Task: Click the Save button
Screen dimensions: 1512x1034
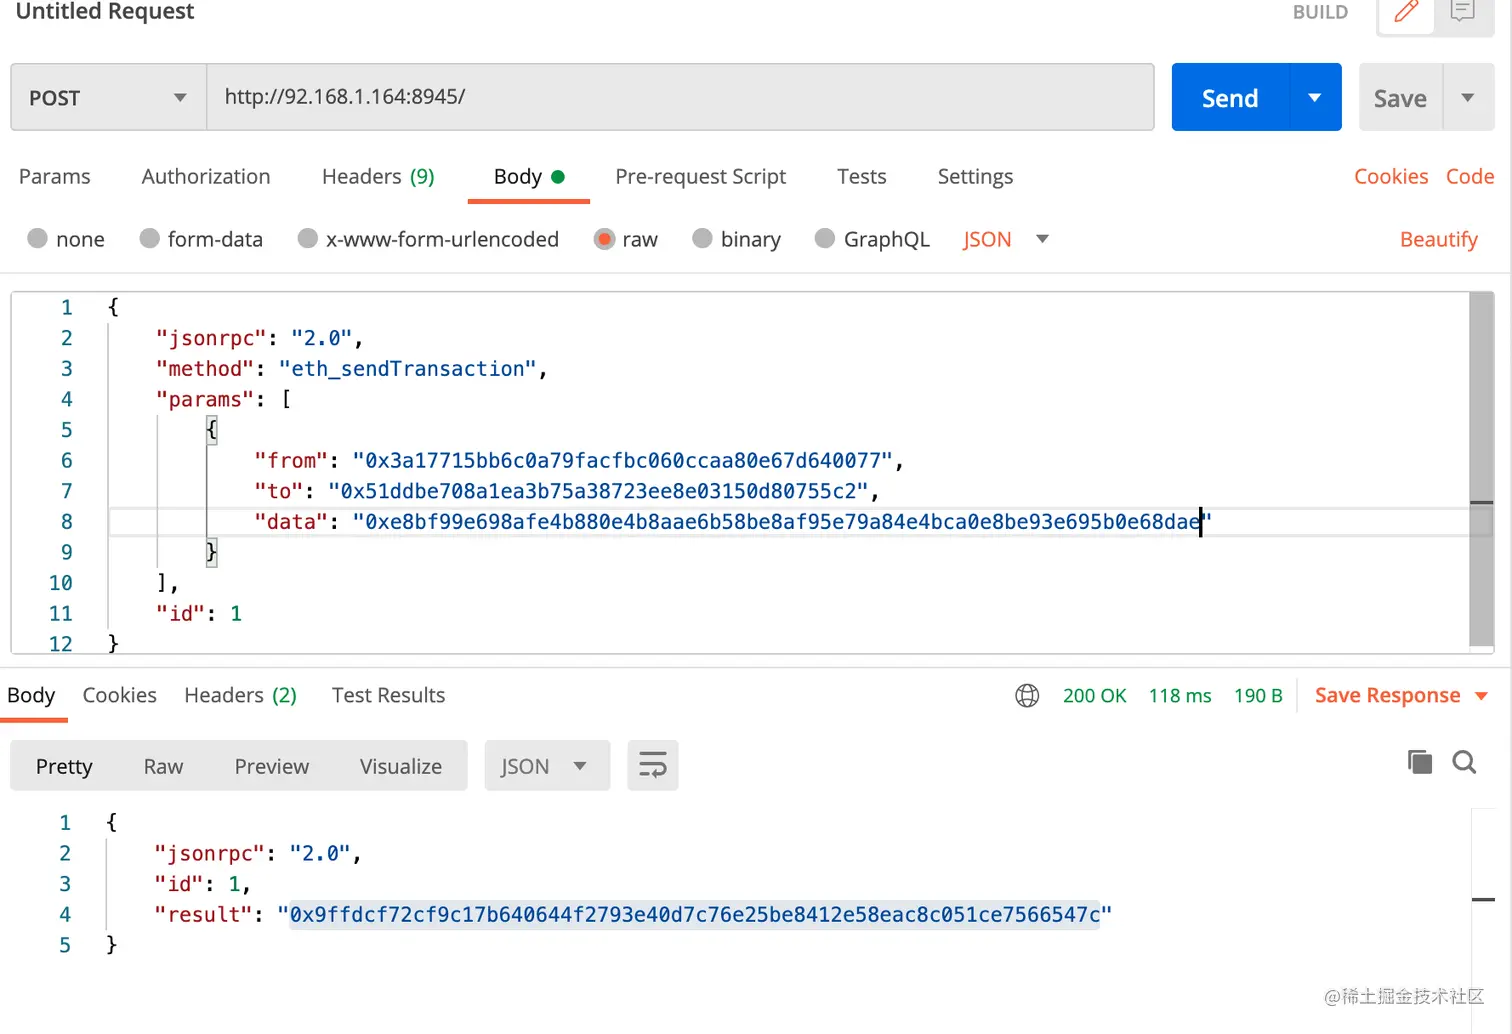Action: pos(1400,98)
